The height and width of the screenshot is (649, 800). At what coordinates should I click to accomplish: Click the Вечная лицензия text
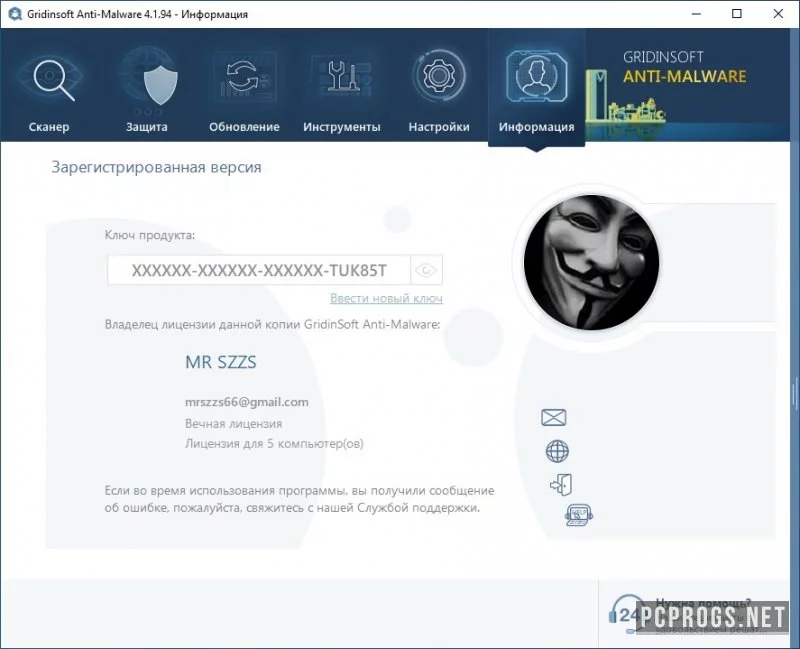pos(233,423)
